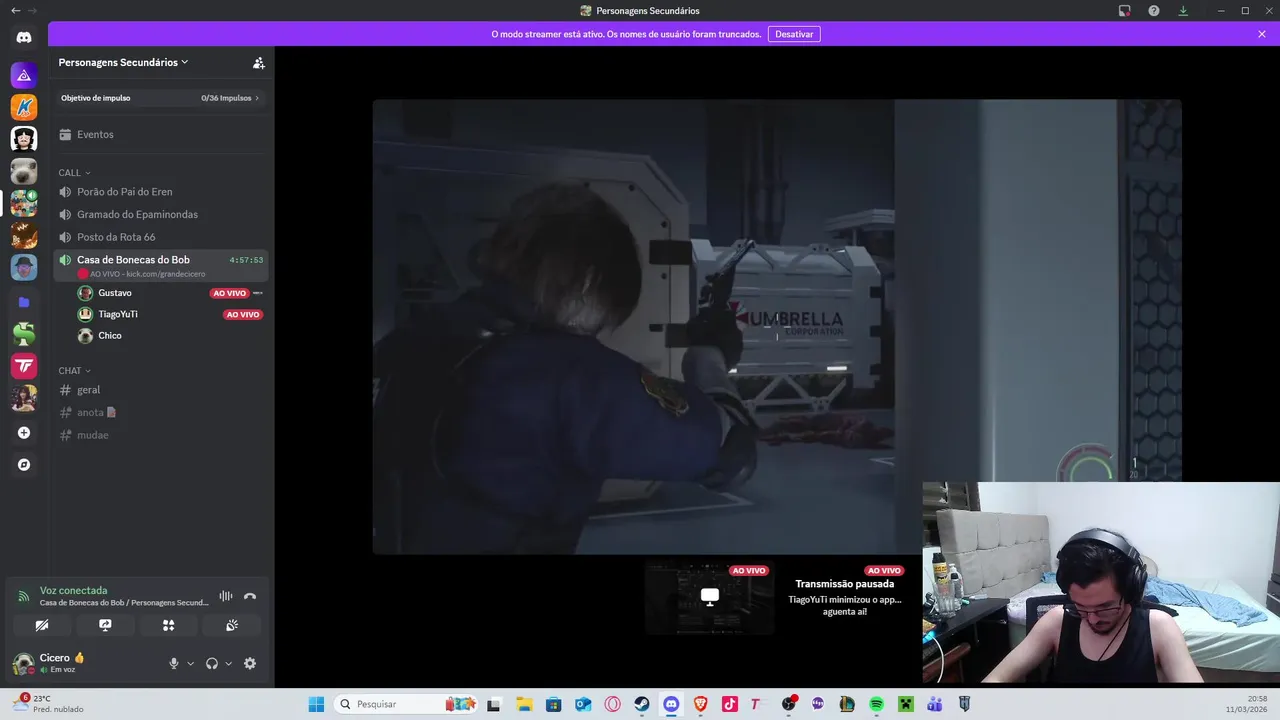Join Gramado do Epaminondas voice channel
Viewport: 1280px width, 720px height.
point(161,214)
